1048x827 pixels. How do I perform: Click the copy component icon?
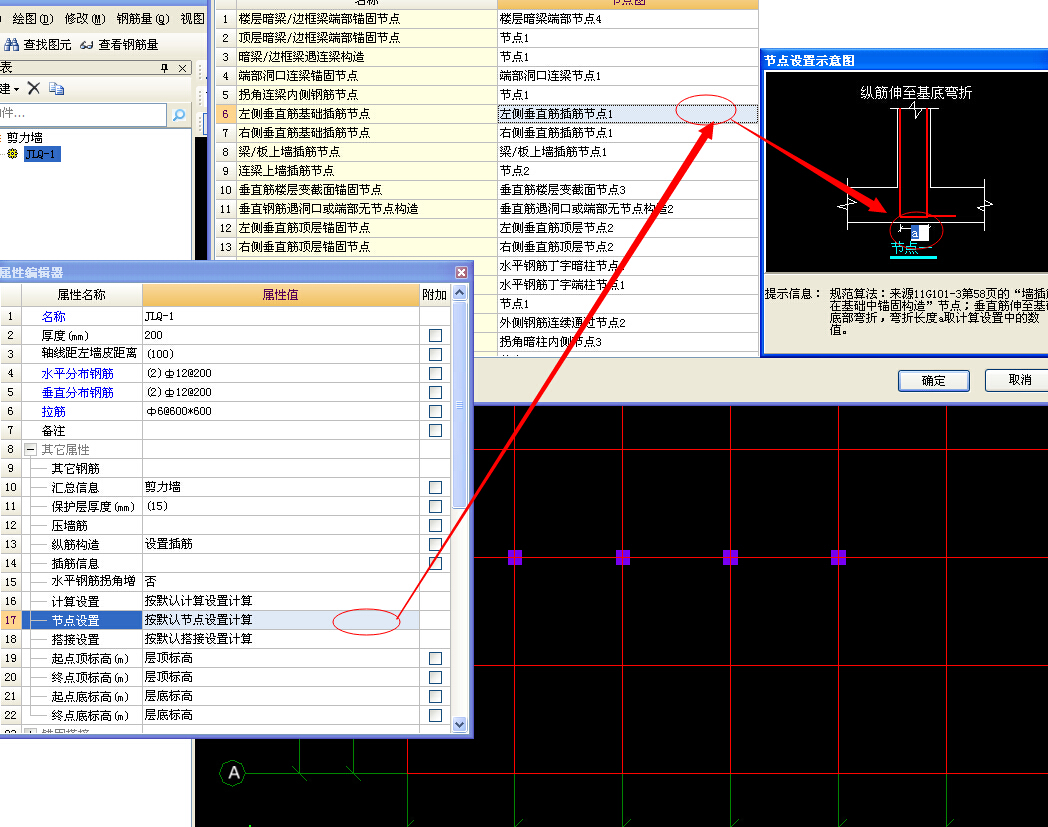click(57, 88)
